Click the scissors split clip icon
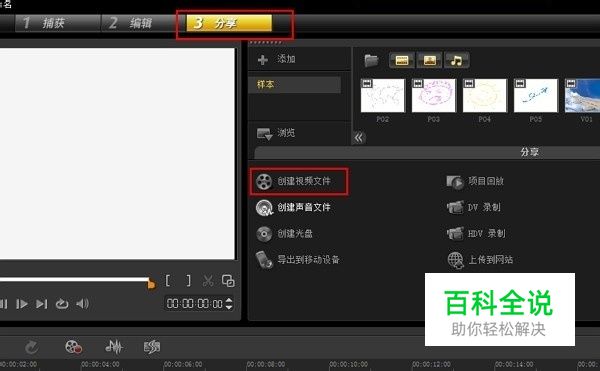600x371 pixels. click(x=208, y=281)
